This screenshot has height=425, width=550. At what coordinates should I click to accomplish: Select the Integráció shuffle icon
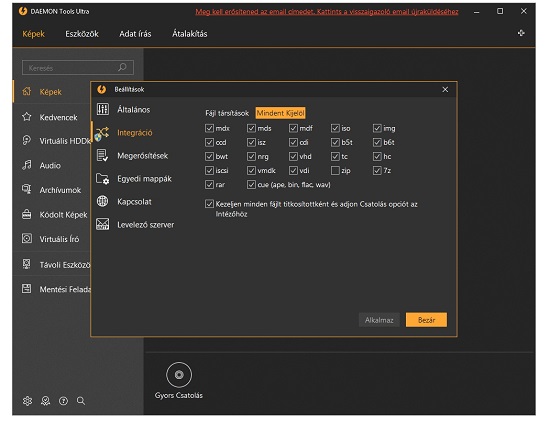[102, 133]
